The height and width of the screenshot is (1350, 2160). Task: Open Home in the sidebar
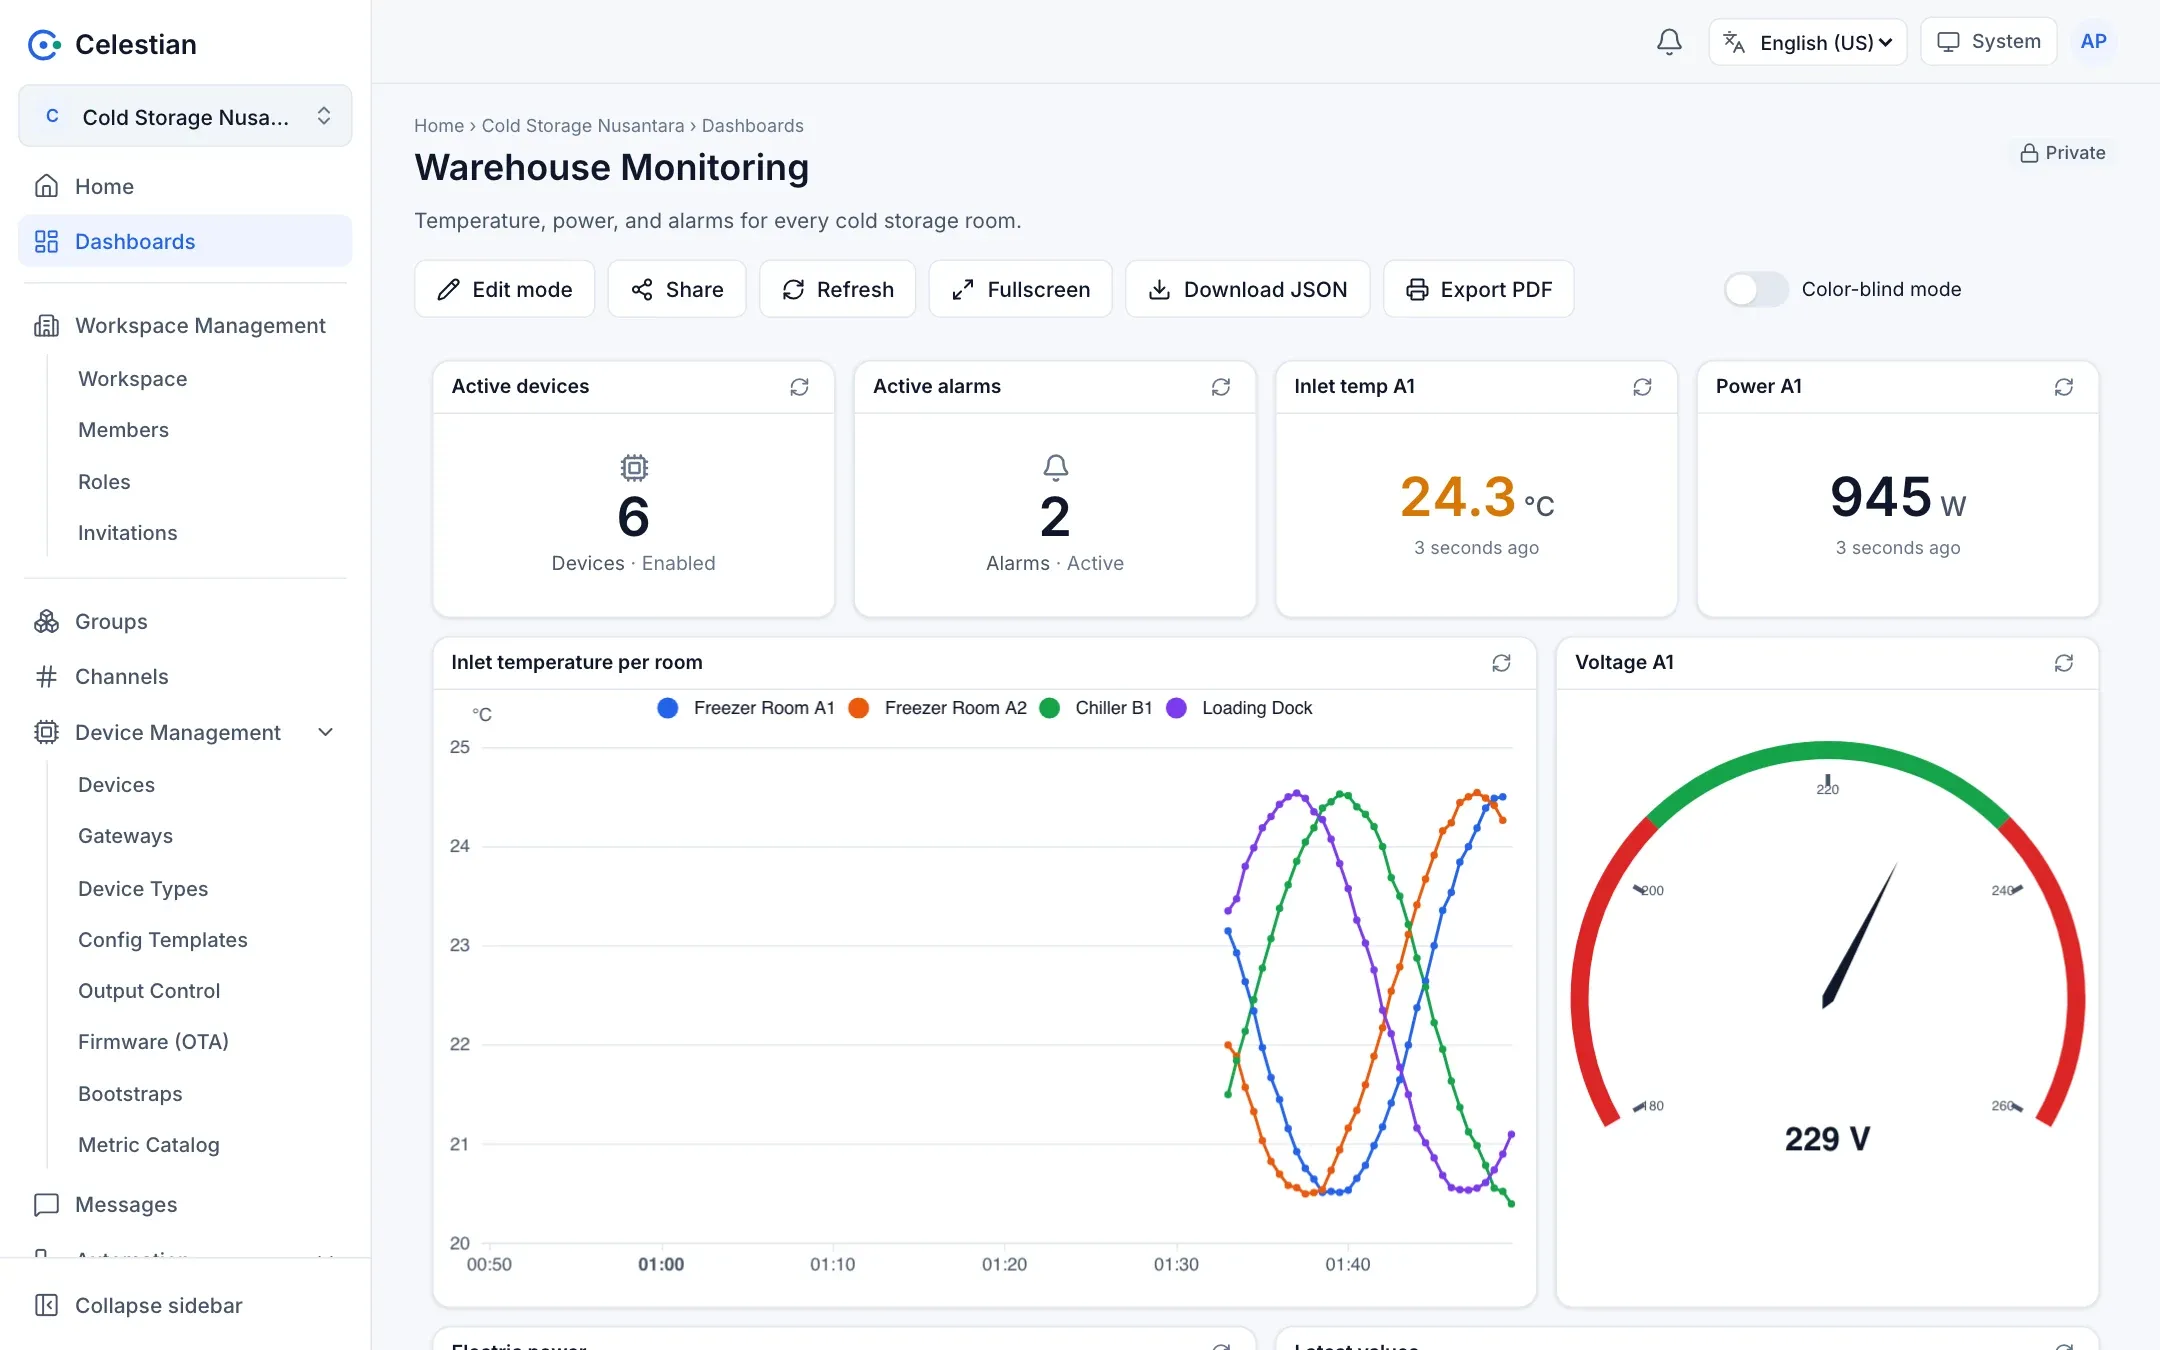coord(185,186)
